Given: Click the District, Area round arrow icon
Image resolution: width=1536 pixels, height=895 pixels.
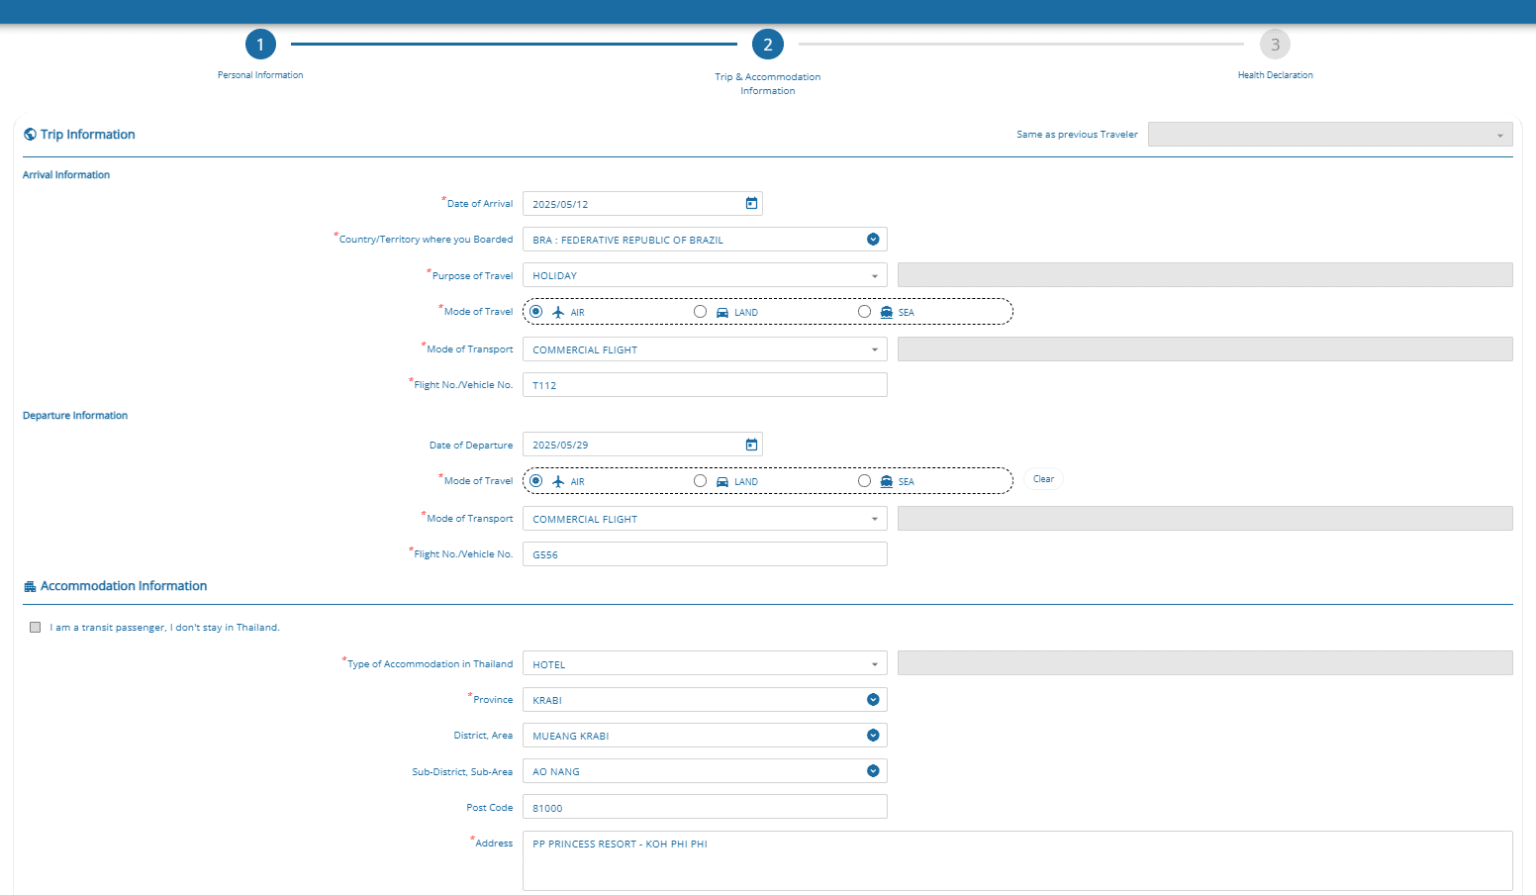Looking at the screenshot, I should (873, 736).
